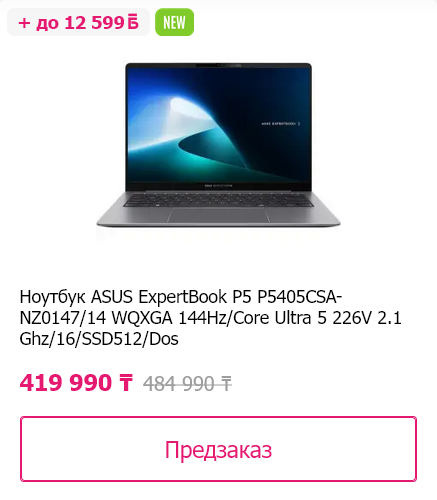
Task: Click the '12 599' bonus amount text
Action: coord(94,23)
